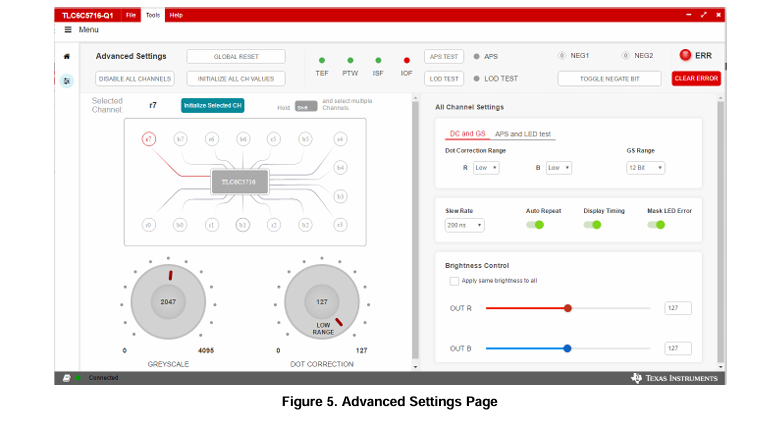Click the CLEAR ERROR button
This screenshot has width=767, height=428.
[x=695, y=78]
